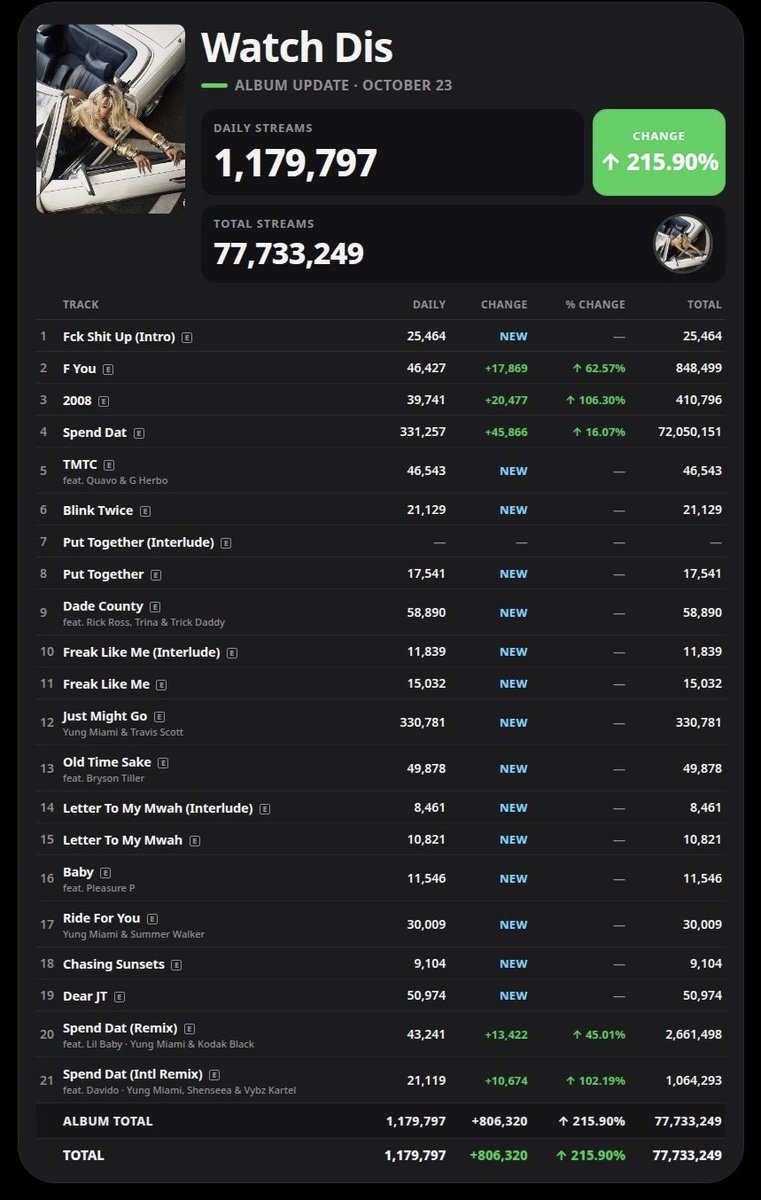The width and height of the screenshot is (761, 1200).
Task: Click the ALBUM UPDATE · OCTOBER 23 subtitle
Action: click(x=343, y=85)
